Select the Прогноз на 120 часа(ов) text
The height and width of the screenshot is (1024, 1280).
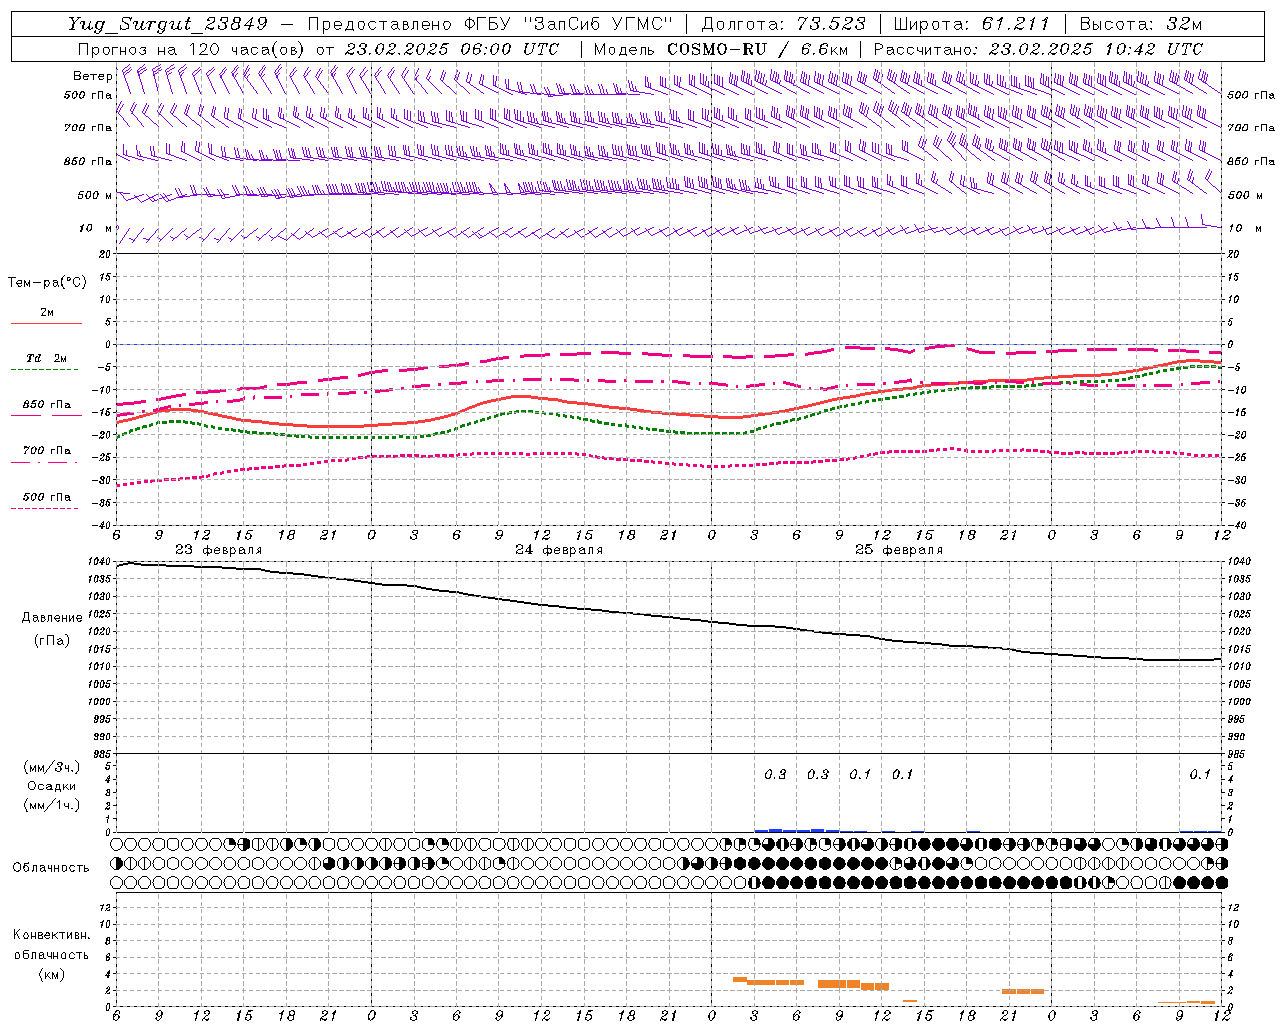[x=192, y=49]
